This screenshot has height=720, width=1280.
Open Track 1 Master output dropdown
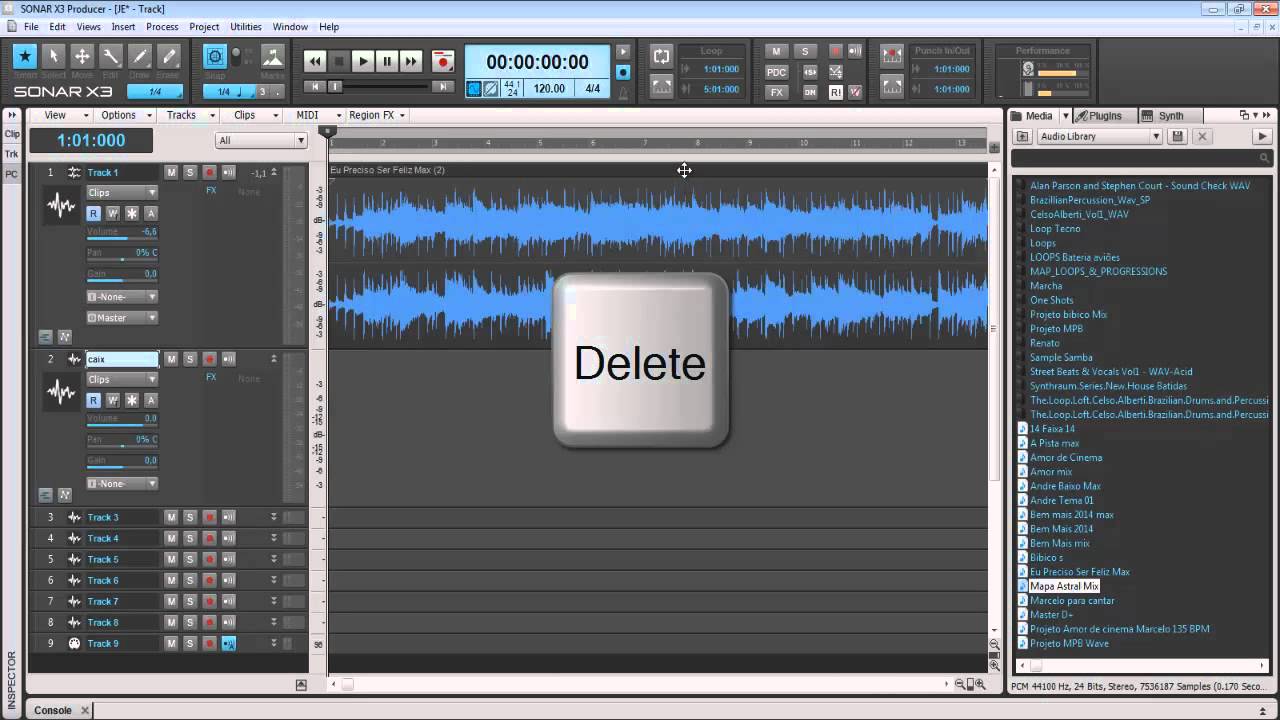pyautogui.click(x=122, y=318)
